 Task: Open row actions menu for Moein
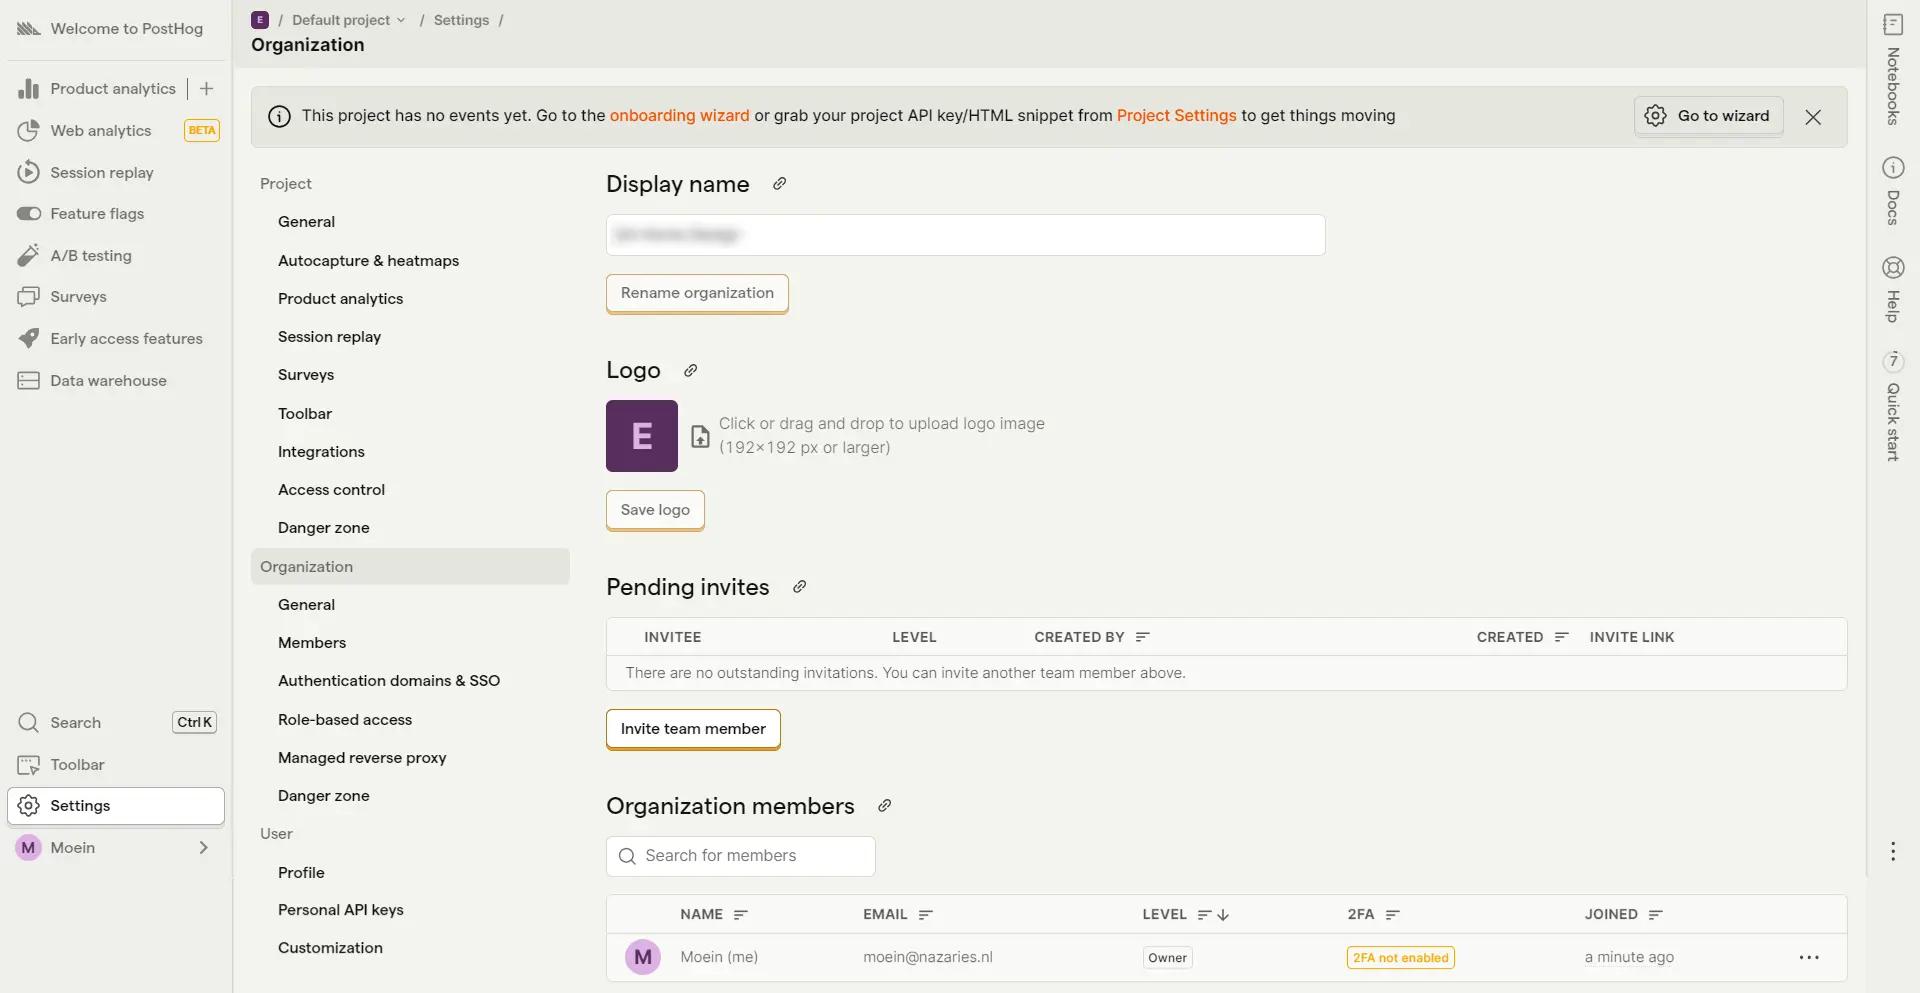(1809, 958)
